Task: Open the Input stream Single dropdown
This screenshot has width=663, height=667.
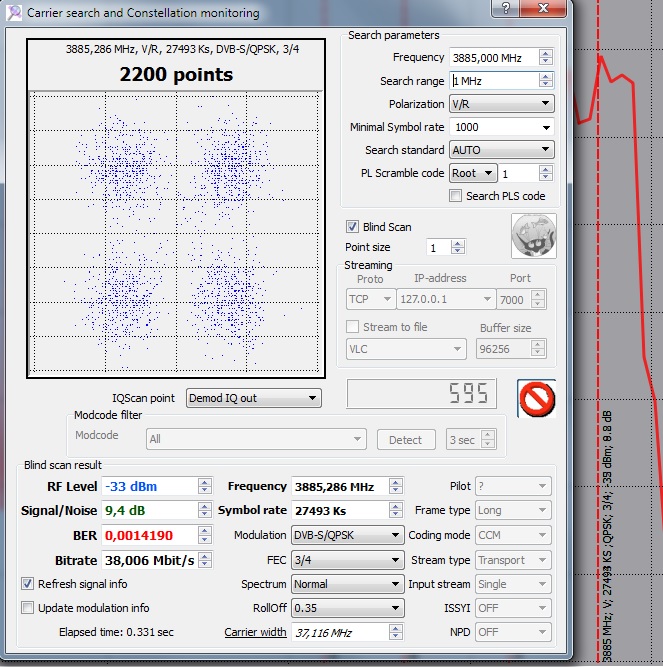Action: [x=513, y=584]
